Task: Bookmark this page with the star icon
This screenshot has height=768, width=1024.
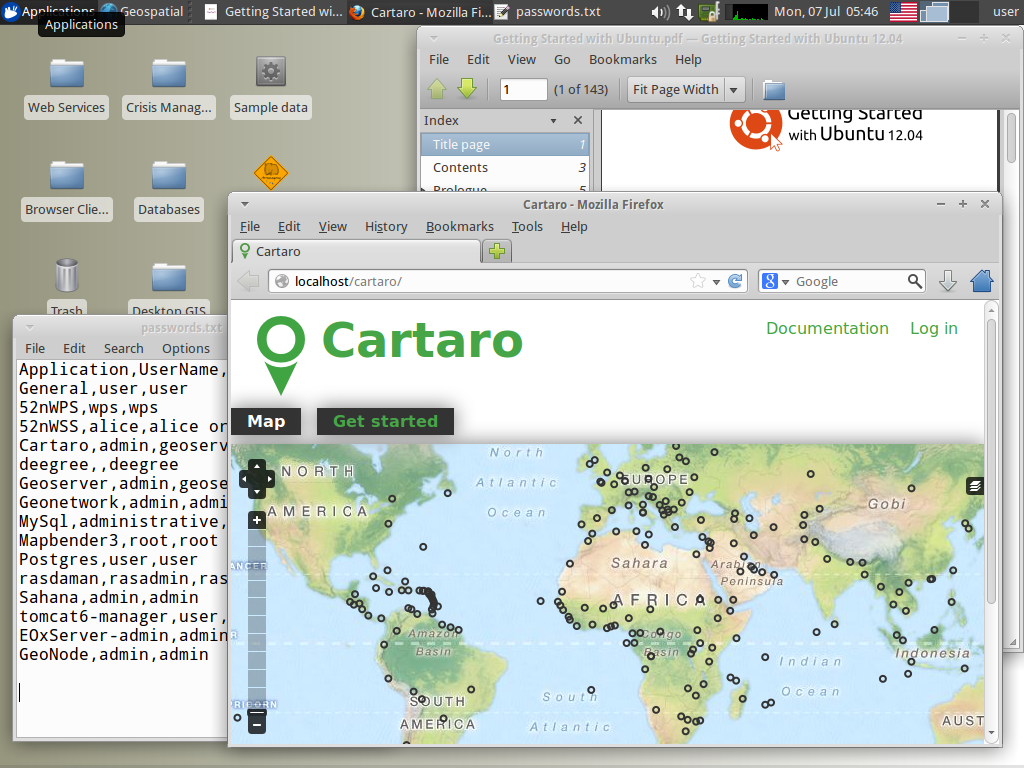Action: (697, 281)
